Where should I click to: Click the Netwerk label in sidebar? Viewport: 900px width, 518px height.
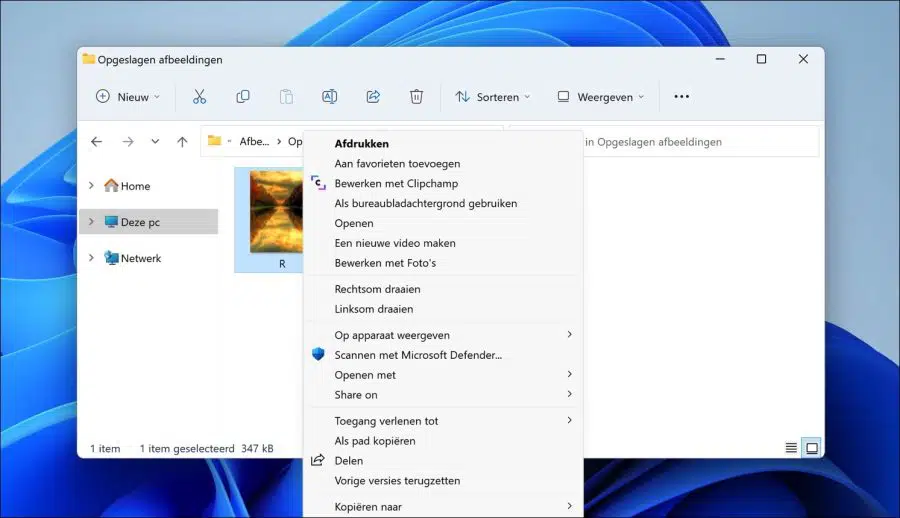141,258
